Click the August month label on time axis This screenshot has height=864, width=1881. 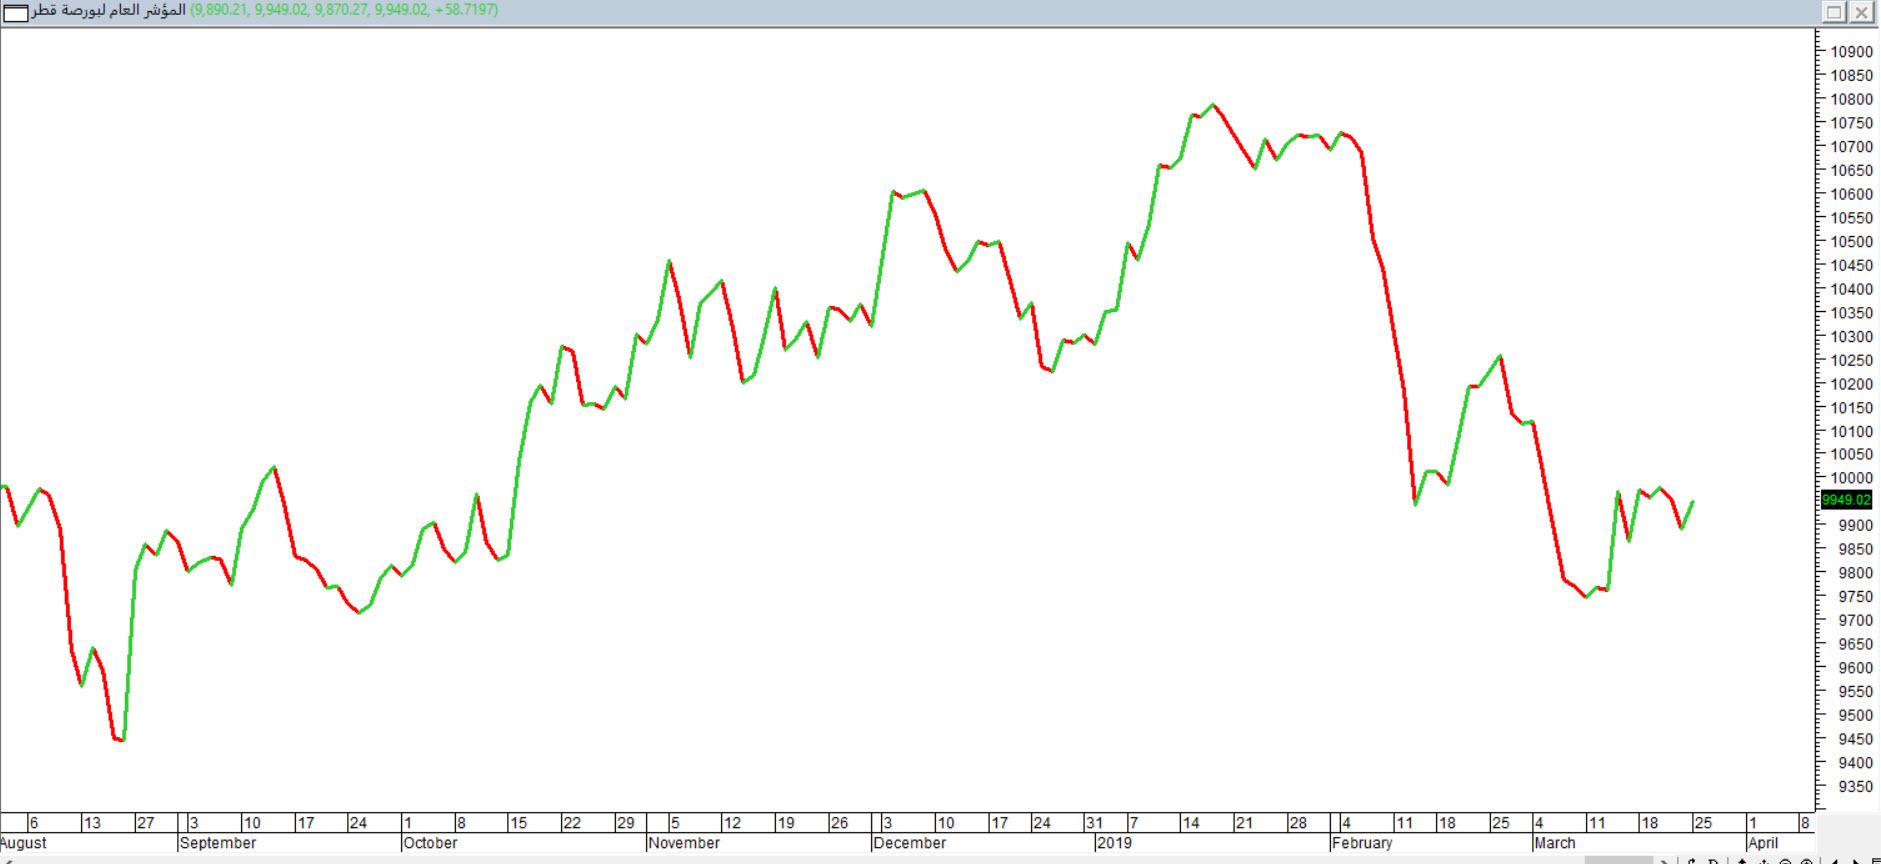click(24, 843)
